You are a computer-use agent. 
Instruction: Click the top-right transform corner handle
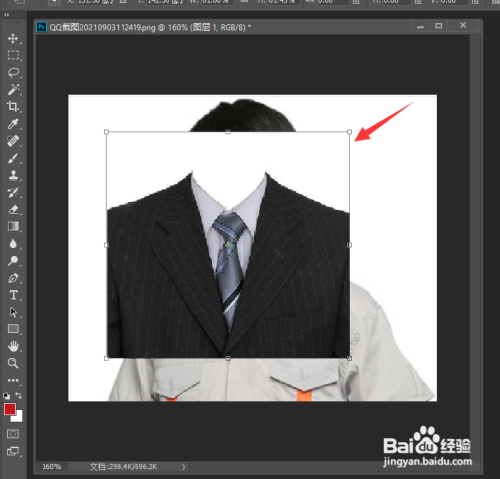click(x=349, y=132)
